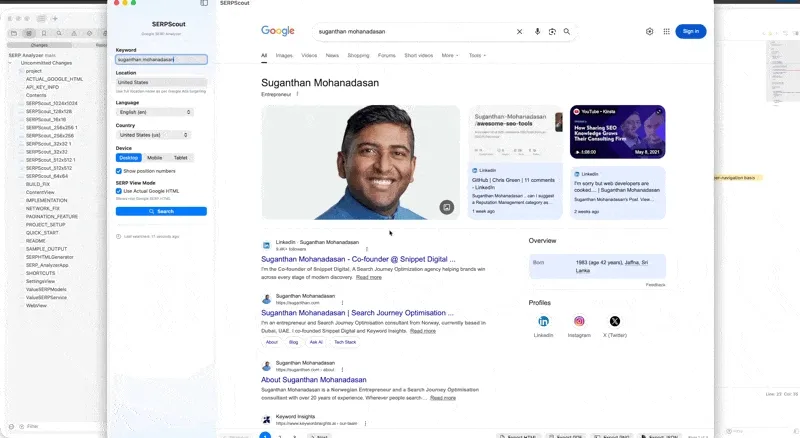Open Google quick settings gear icon

(649, 32)
